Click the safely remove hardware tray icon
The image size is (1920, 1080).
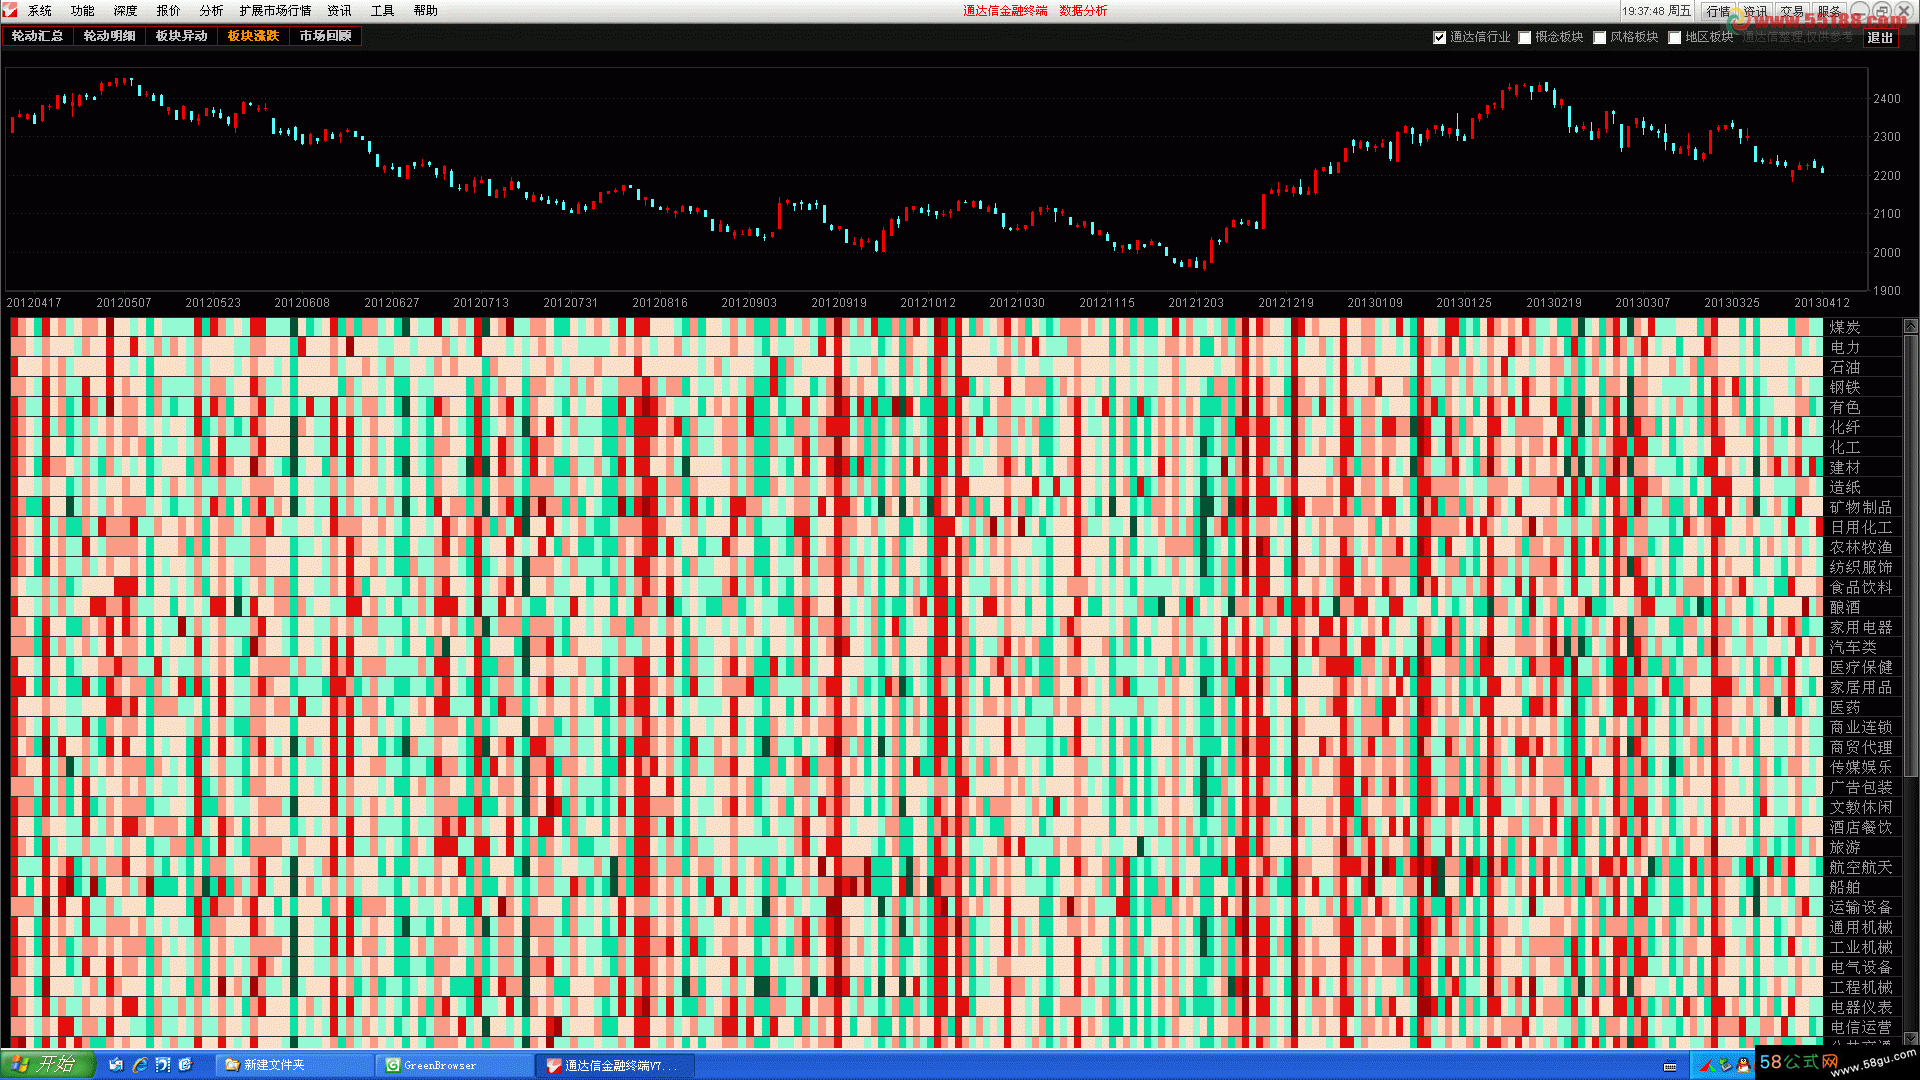[x=1726, y=1066]
